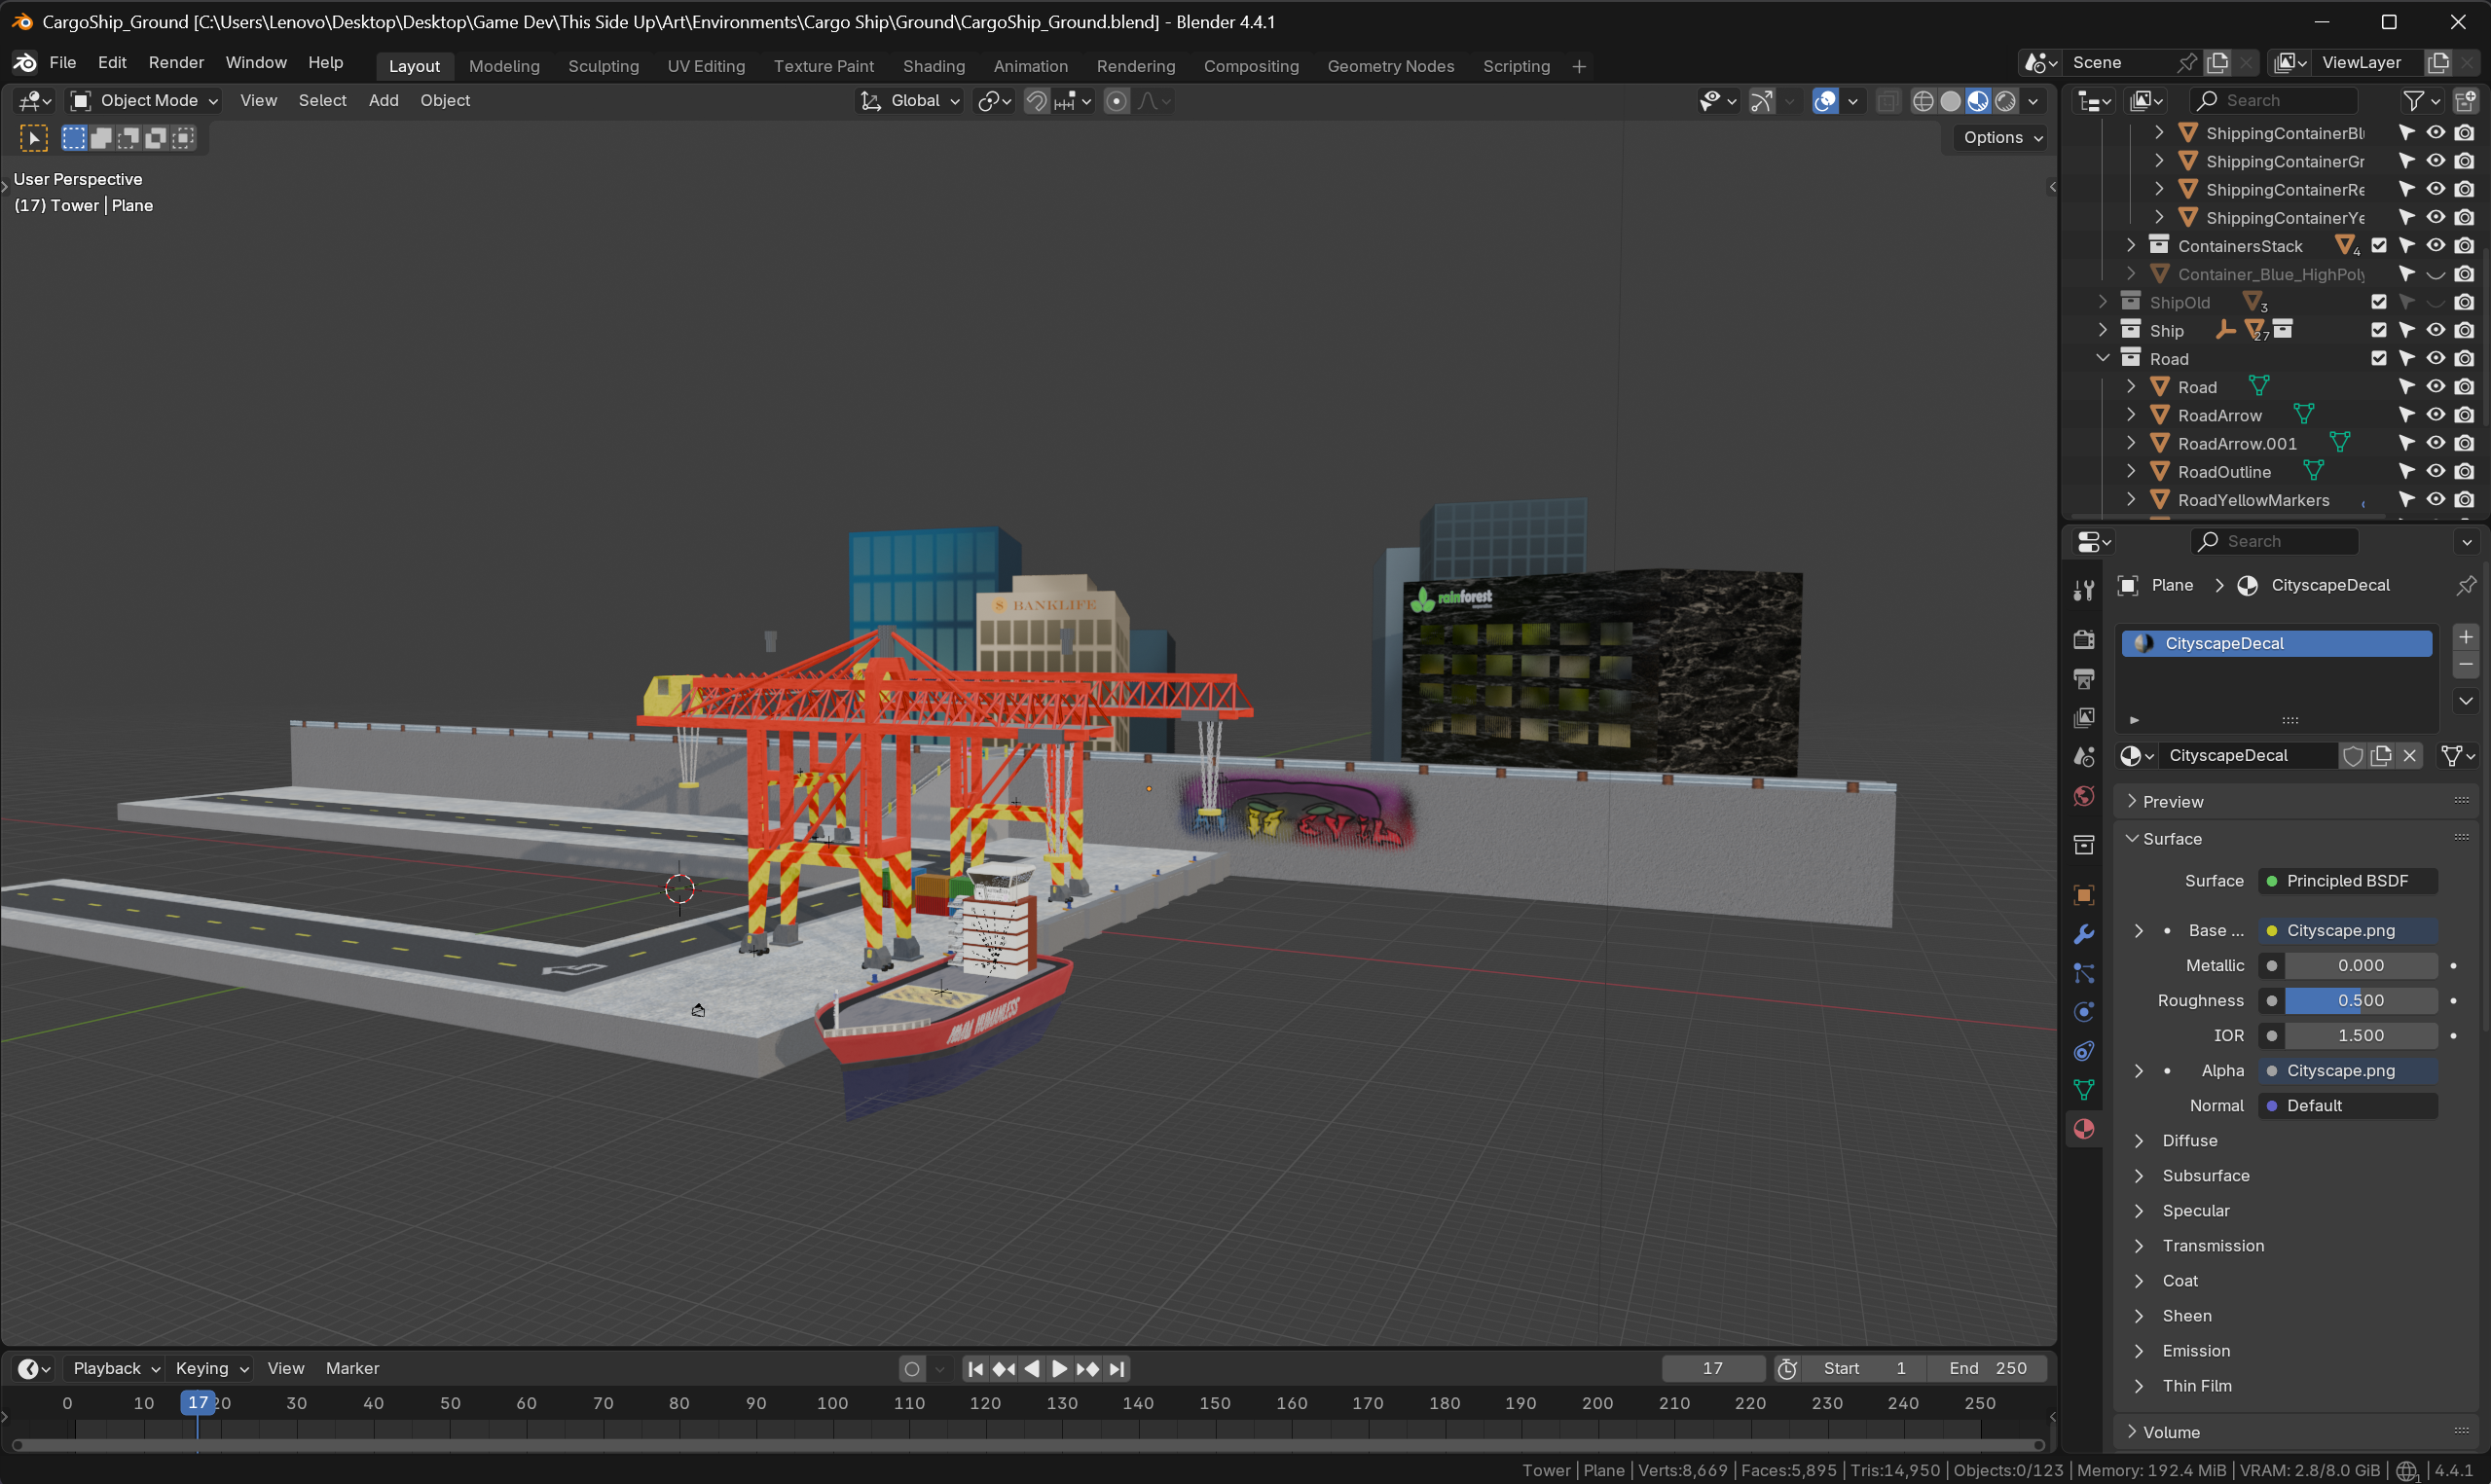
Task: Toggle snapping magnet in the viewport header
Action: 1037,101
